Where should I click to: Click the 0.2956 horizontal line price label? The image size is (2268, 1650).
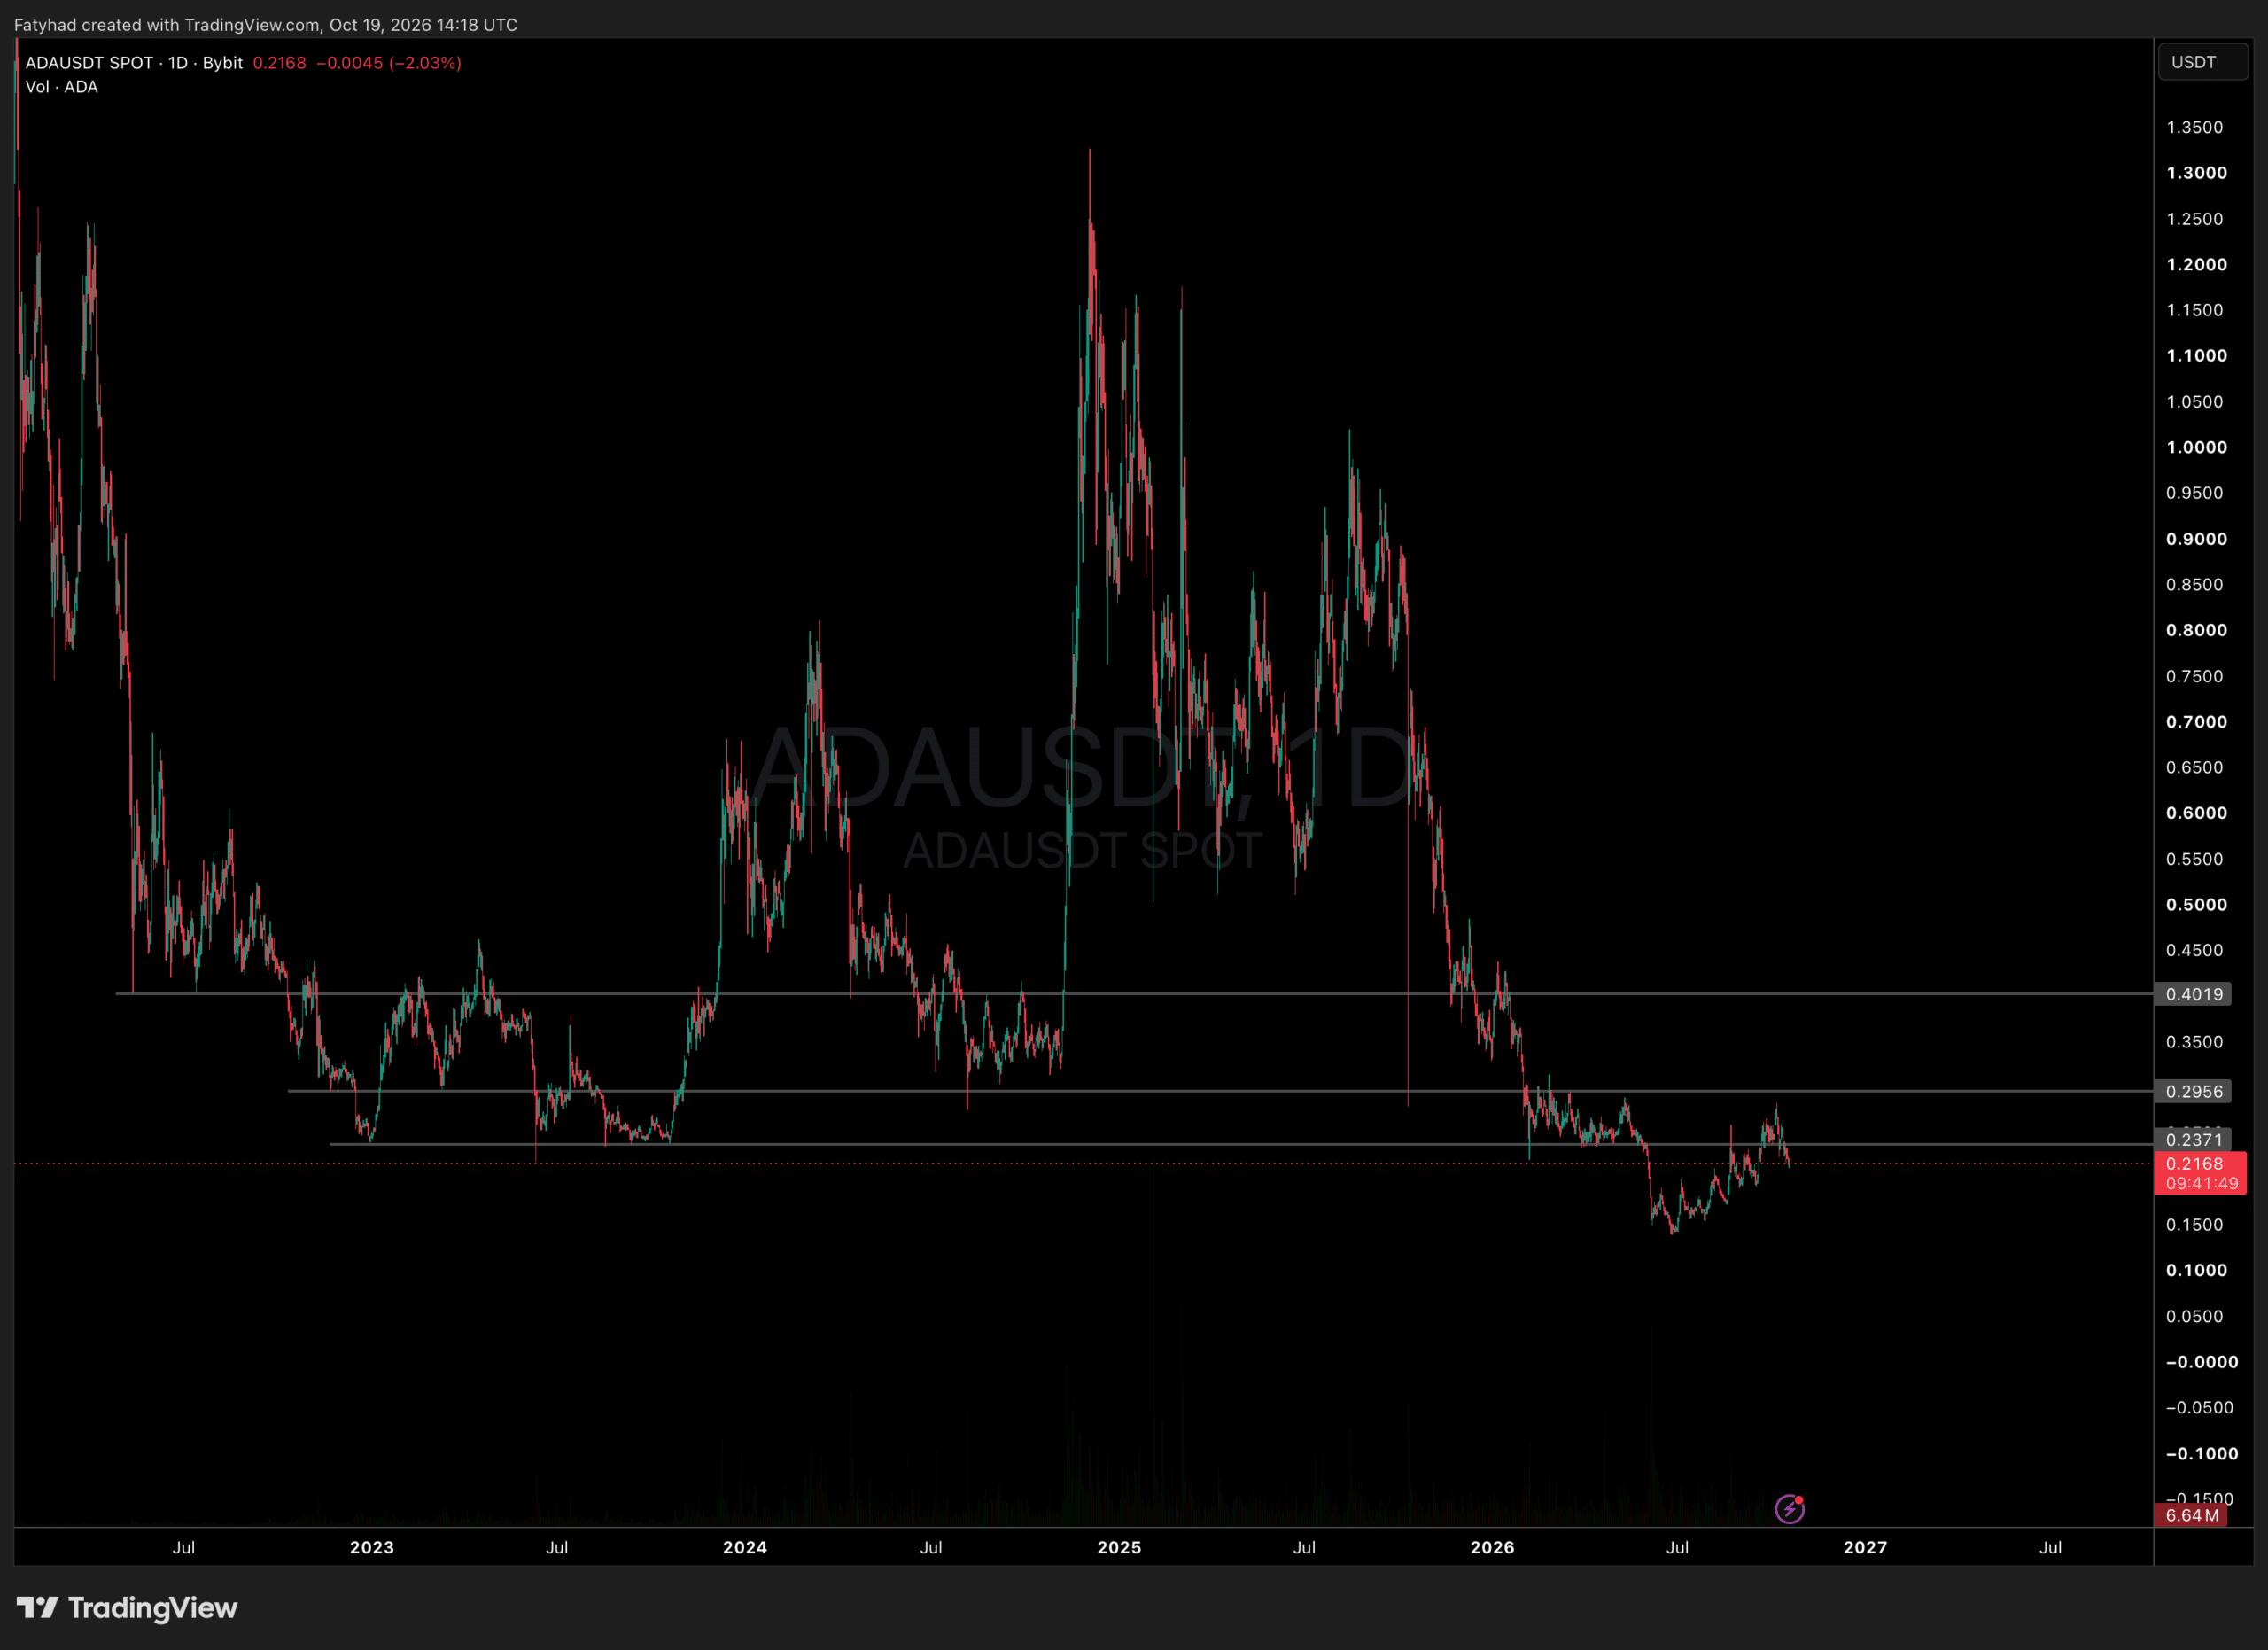tap(2194, 1091)
